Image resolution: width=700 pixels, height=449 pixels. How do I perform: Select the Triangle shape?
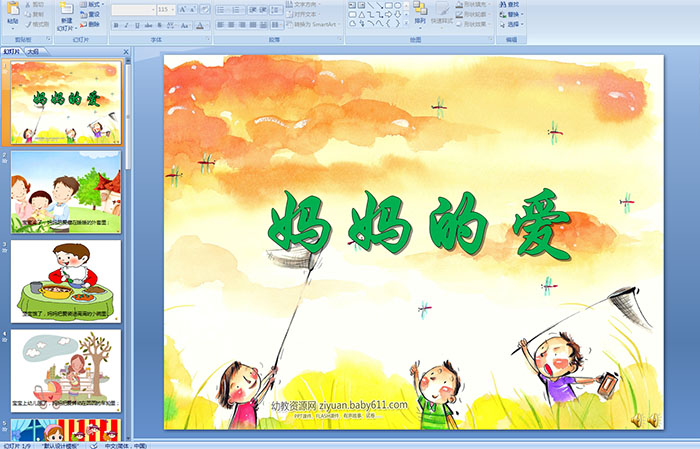361,15
